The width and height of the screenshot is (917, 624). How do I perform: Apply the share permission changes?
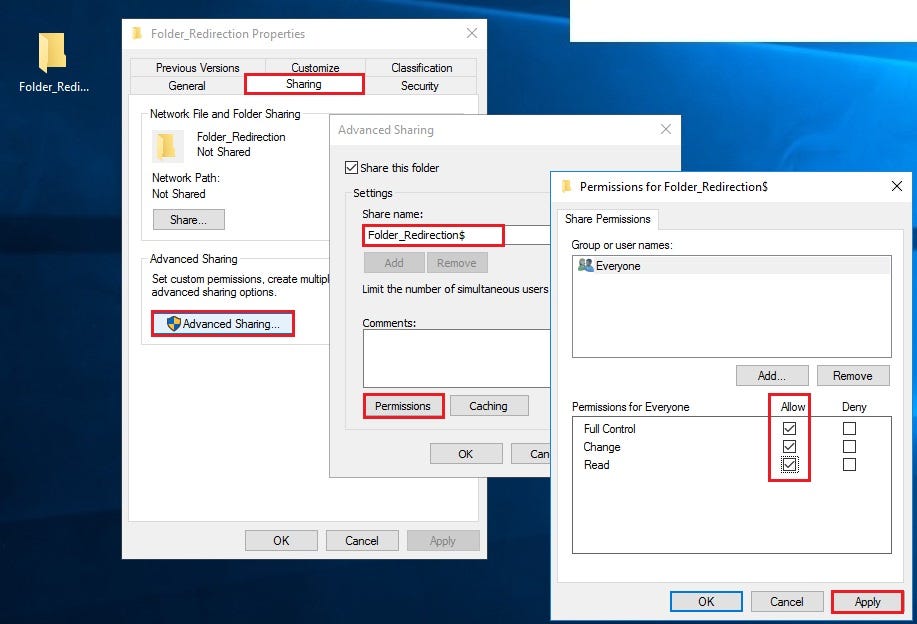866,601
